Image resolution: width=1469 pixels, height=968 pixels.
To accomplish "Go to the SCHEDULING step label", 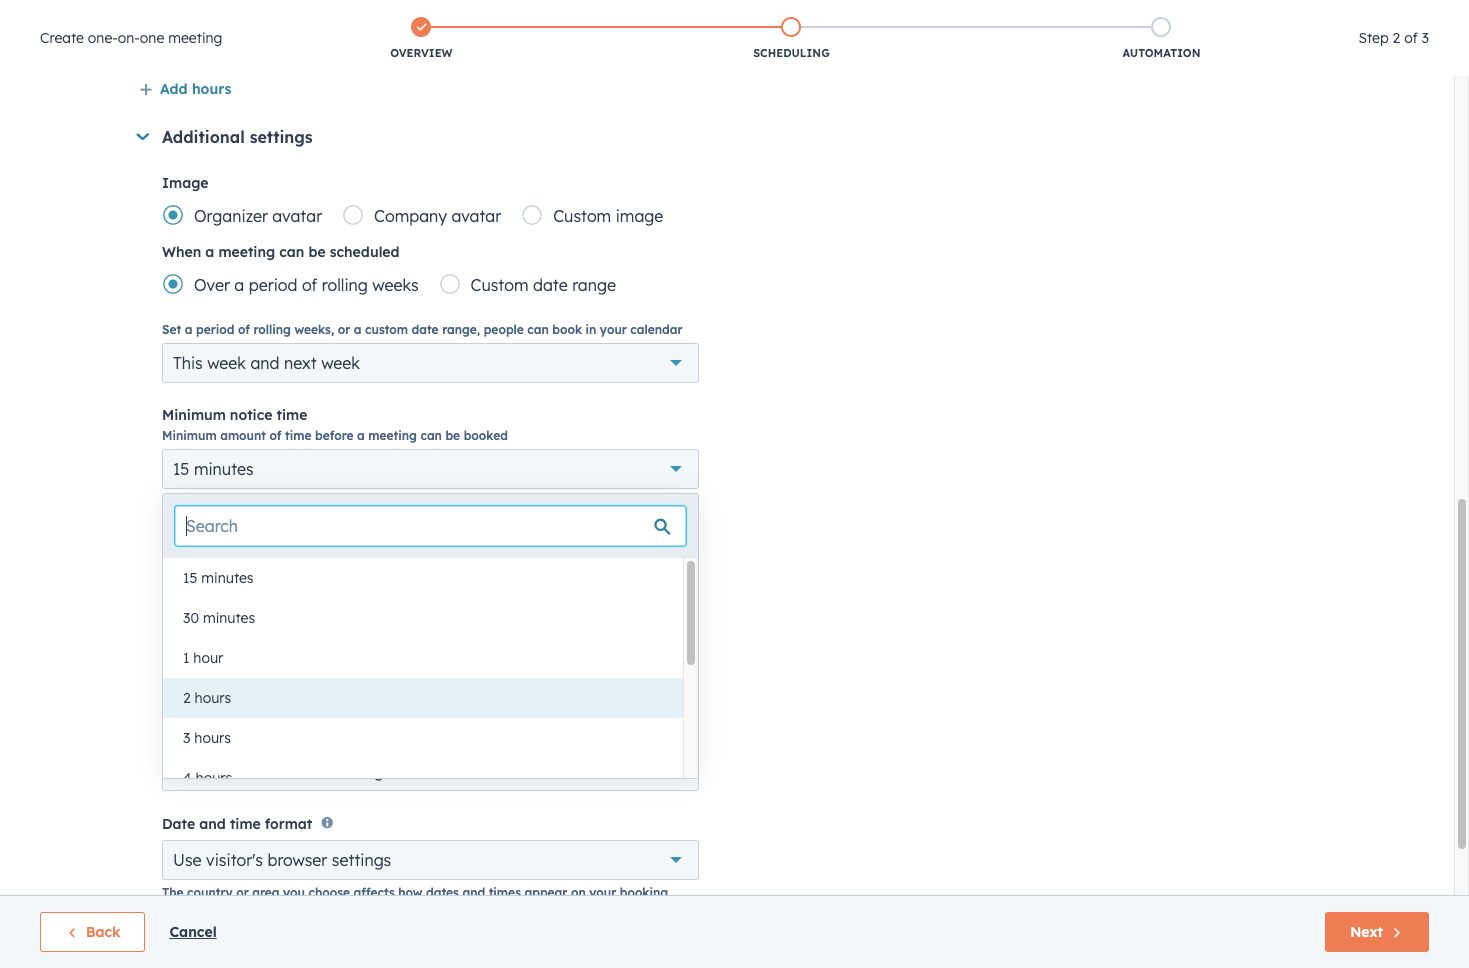I will pyautogui.click(x=791, y=53).
